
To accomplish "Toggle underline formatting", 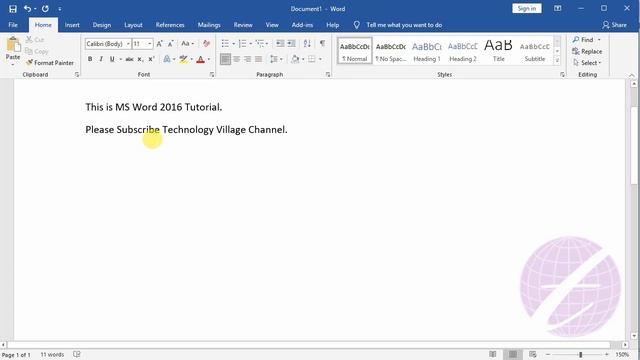I will pos(112,59).
